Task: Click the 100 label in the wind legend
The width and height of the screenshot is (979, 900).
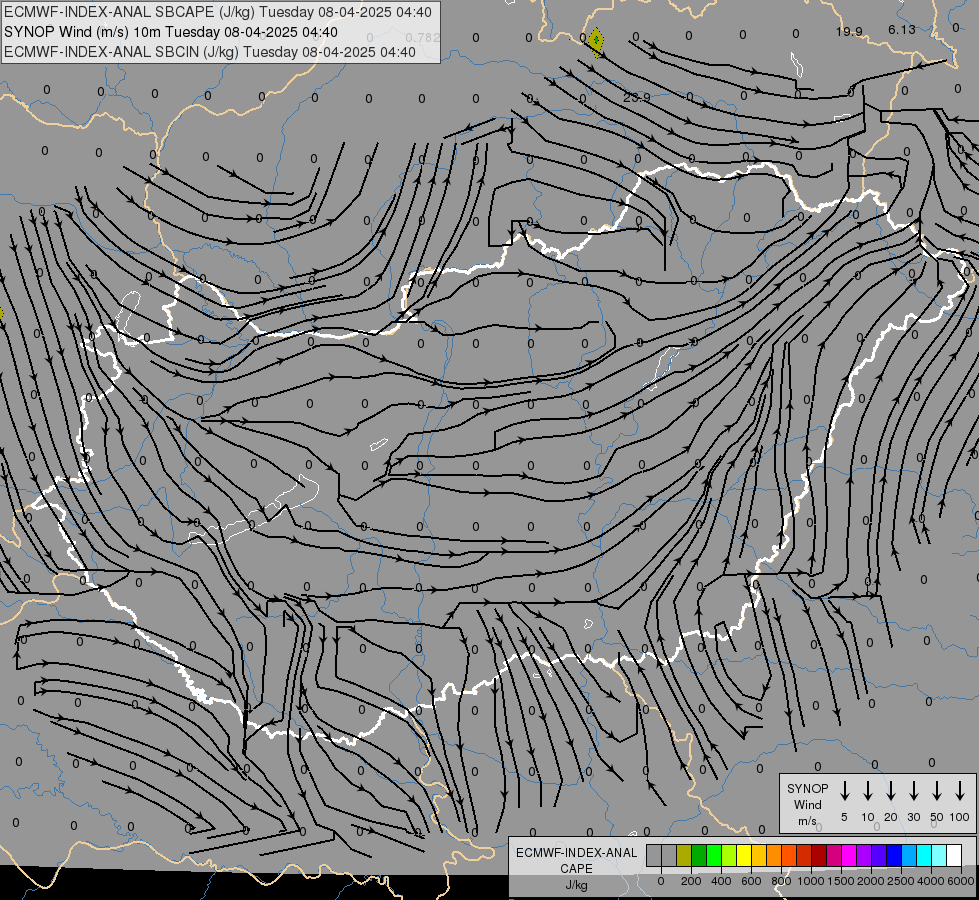Action: coord(960,817)
